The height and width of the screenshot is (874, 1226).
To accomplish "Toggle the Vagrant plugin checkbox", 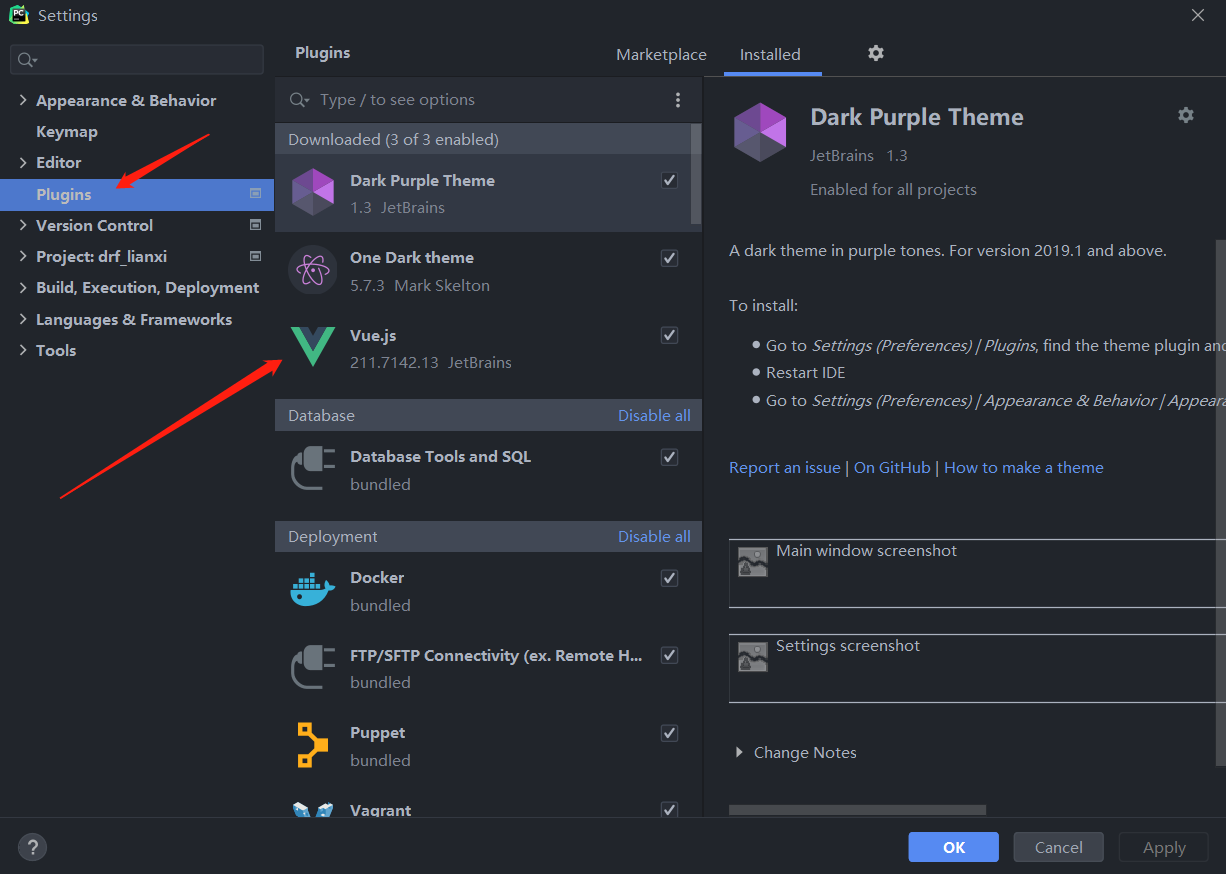I will 670,809.
